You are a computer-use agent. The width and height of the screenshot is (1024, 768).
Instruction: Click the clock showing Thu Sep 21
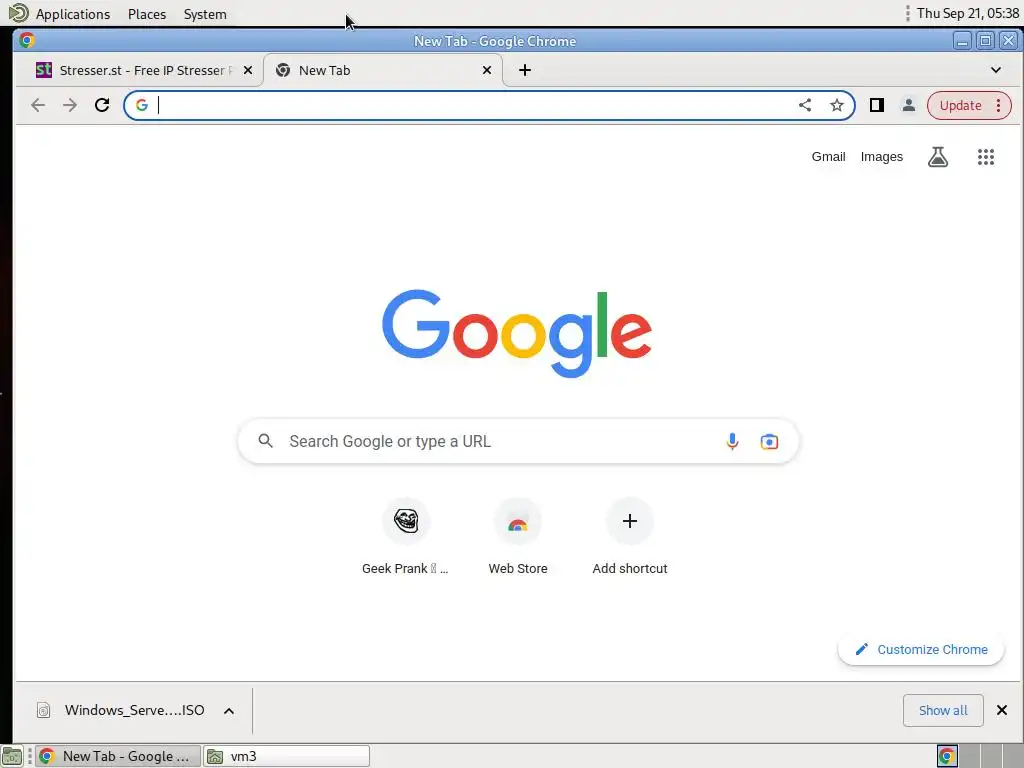(x=968, y=13)
